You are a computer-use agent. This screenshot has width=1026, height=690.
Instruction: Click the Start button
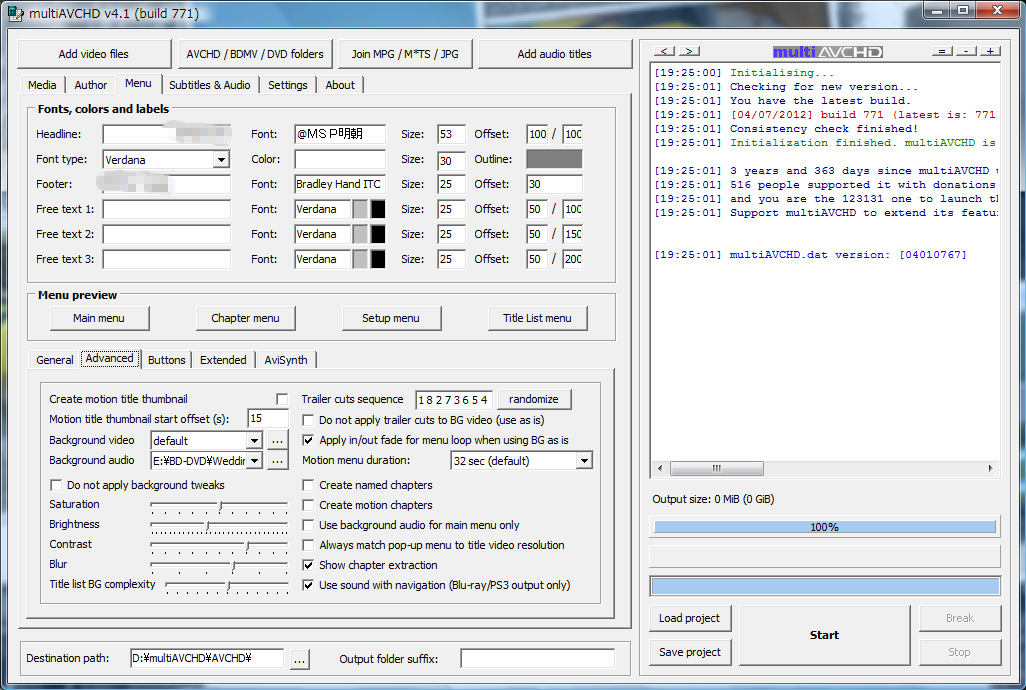tap(824, 635)
